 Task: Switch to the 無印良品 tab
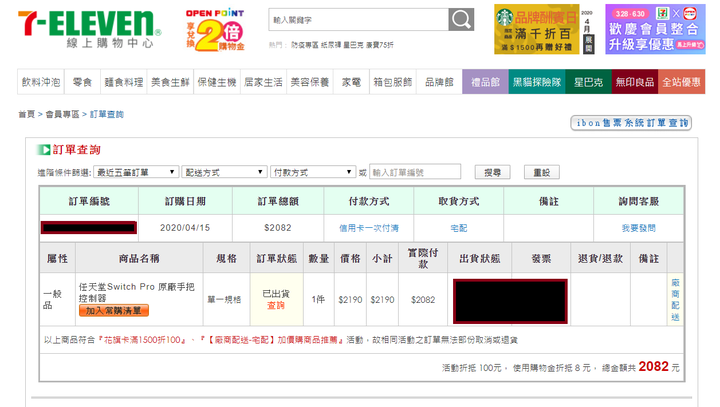pos(635,82)
